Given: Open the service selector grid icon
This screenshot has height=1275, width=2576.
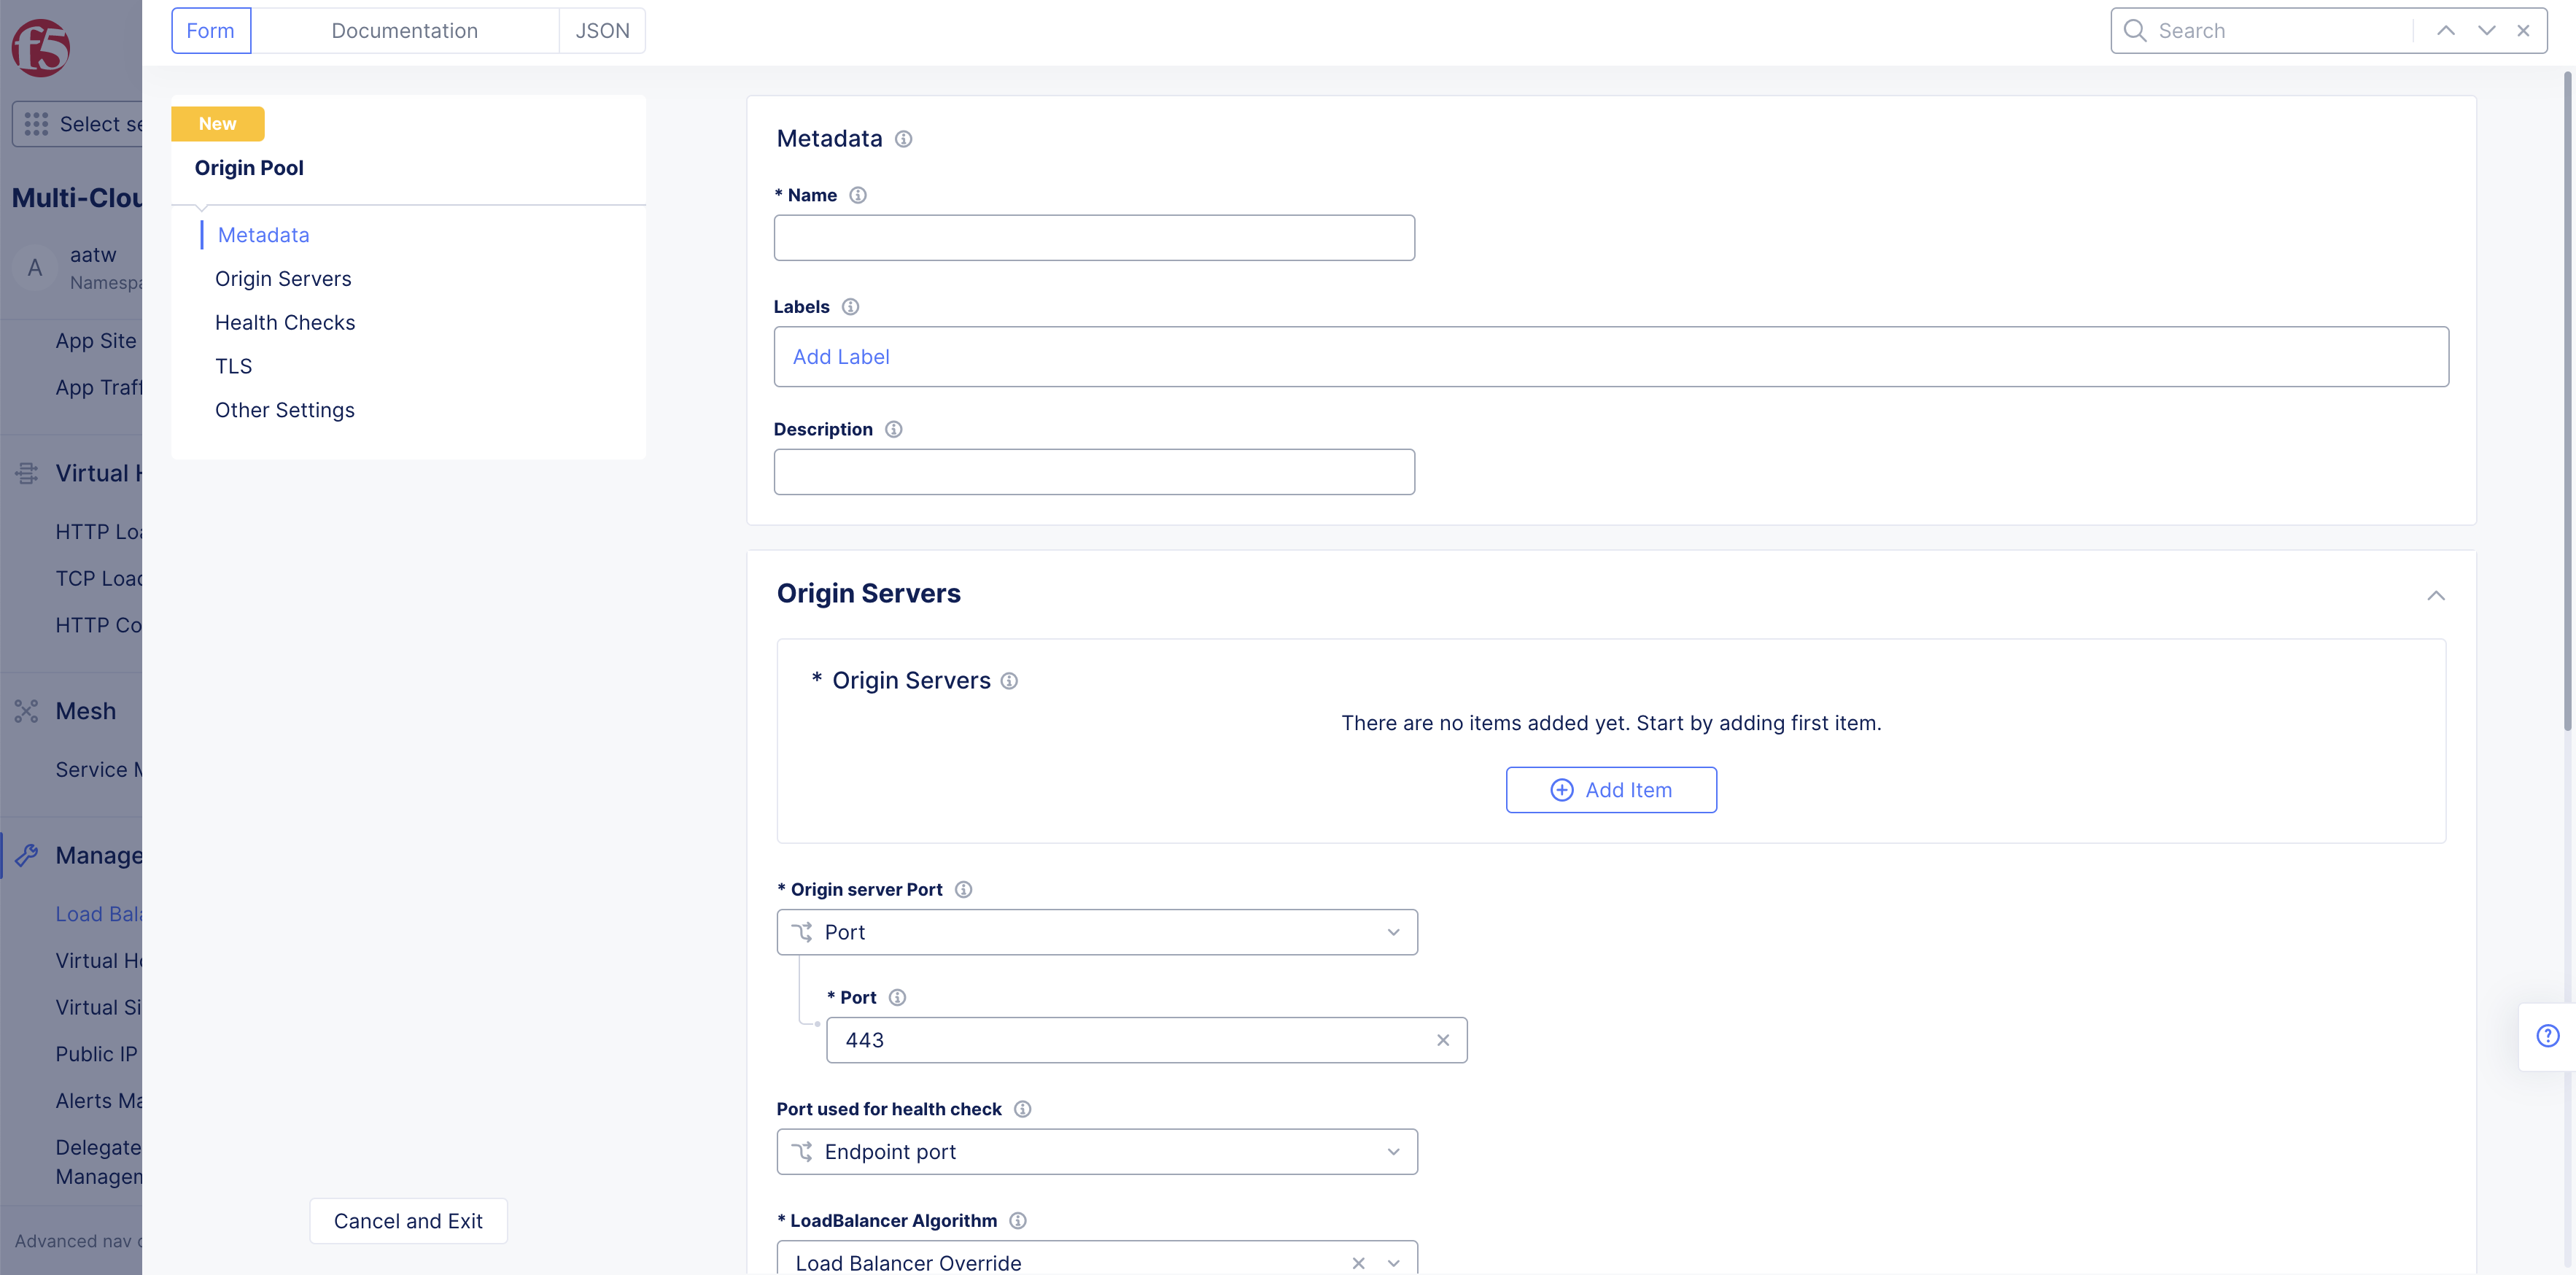Looking at the screenshot, I should [36, 123].
